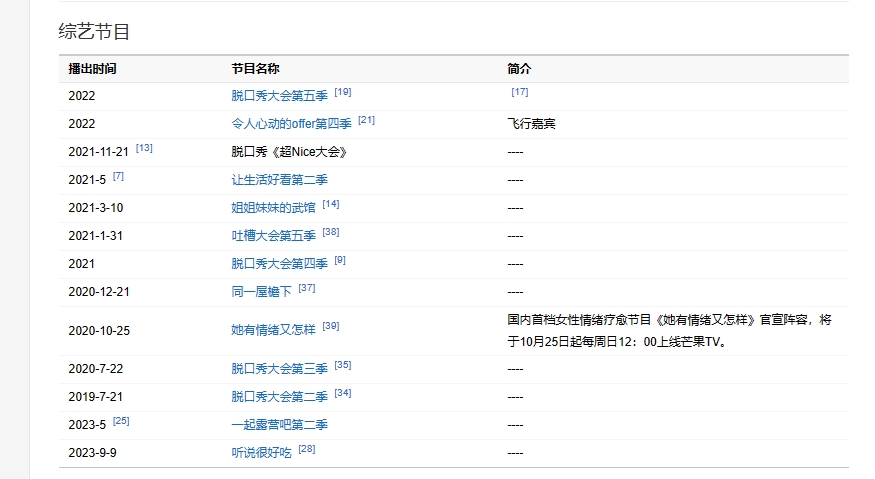The image size is (875, 479).
Task: Open the 令人心动的offer第四季 link
Action: (291, 124)
